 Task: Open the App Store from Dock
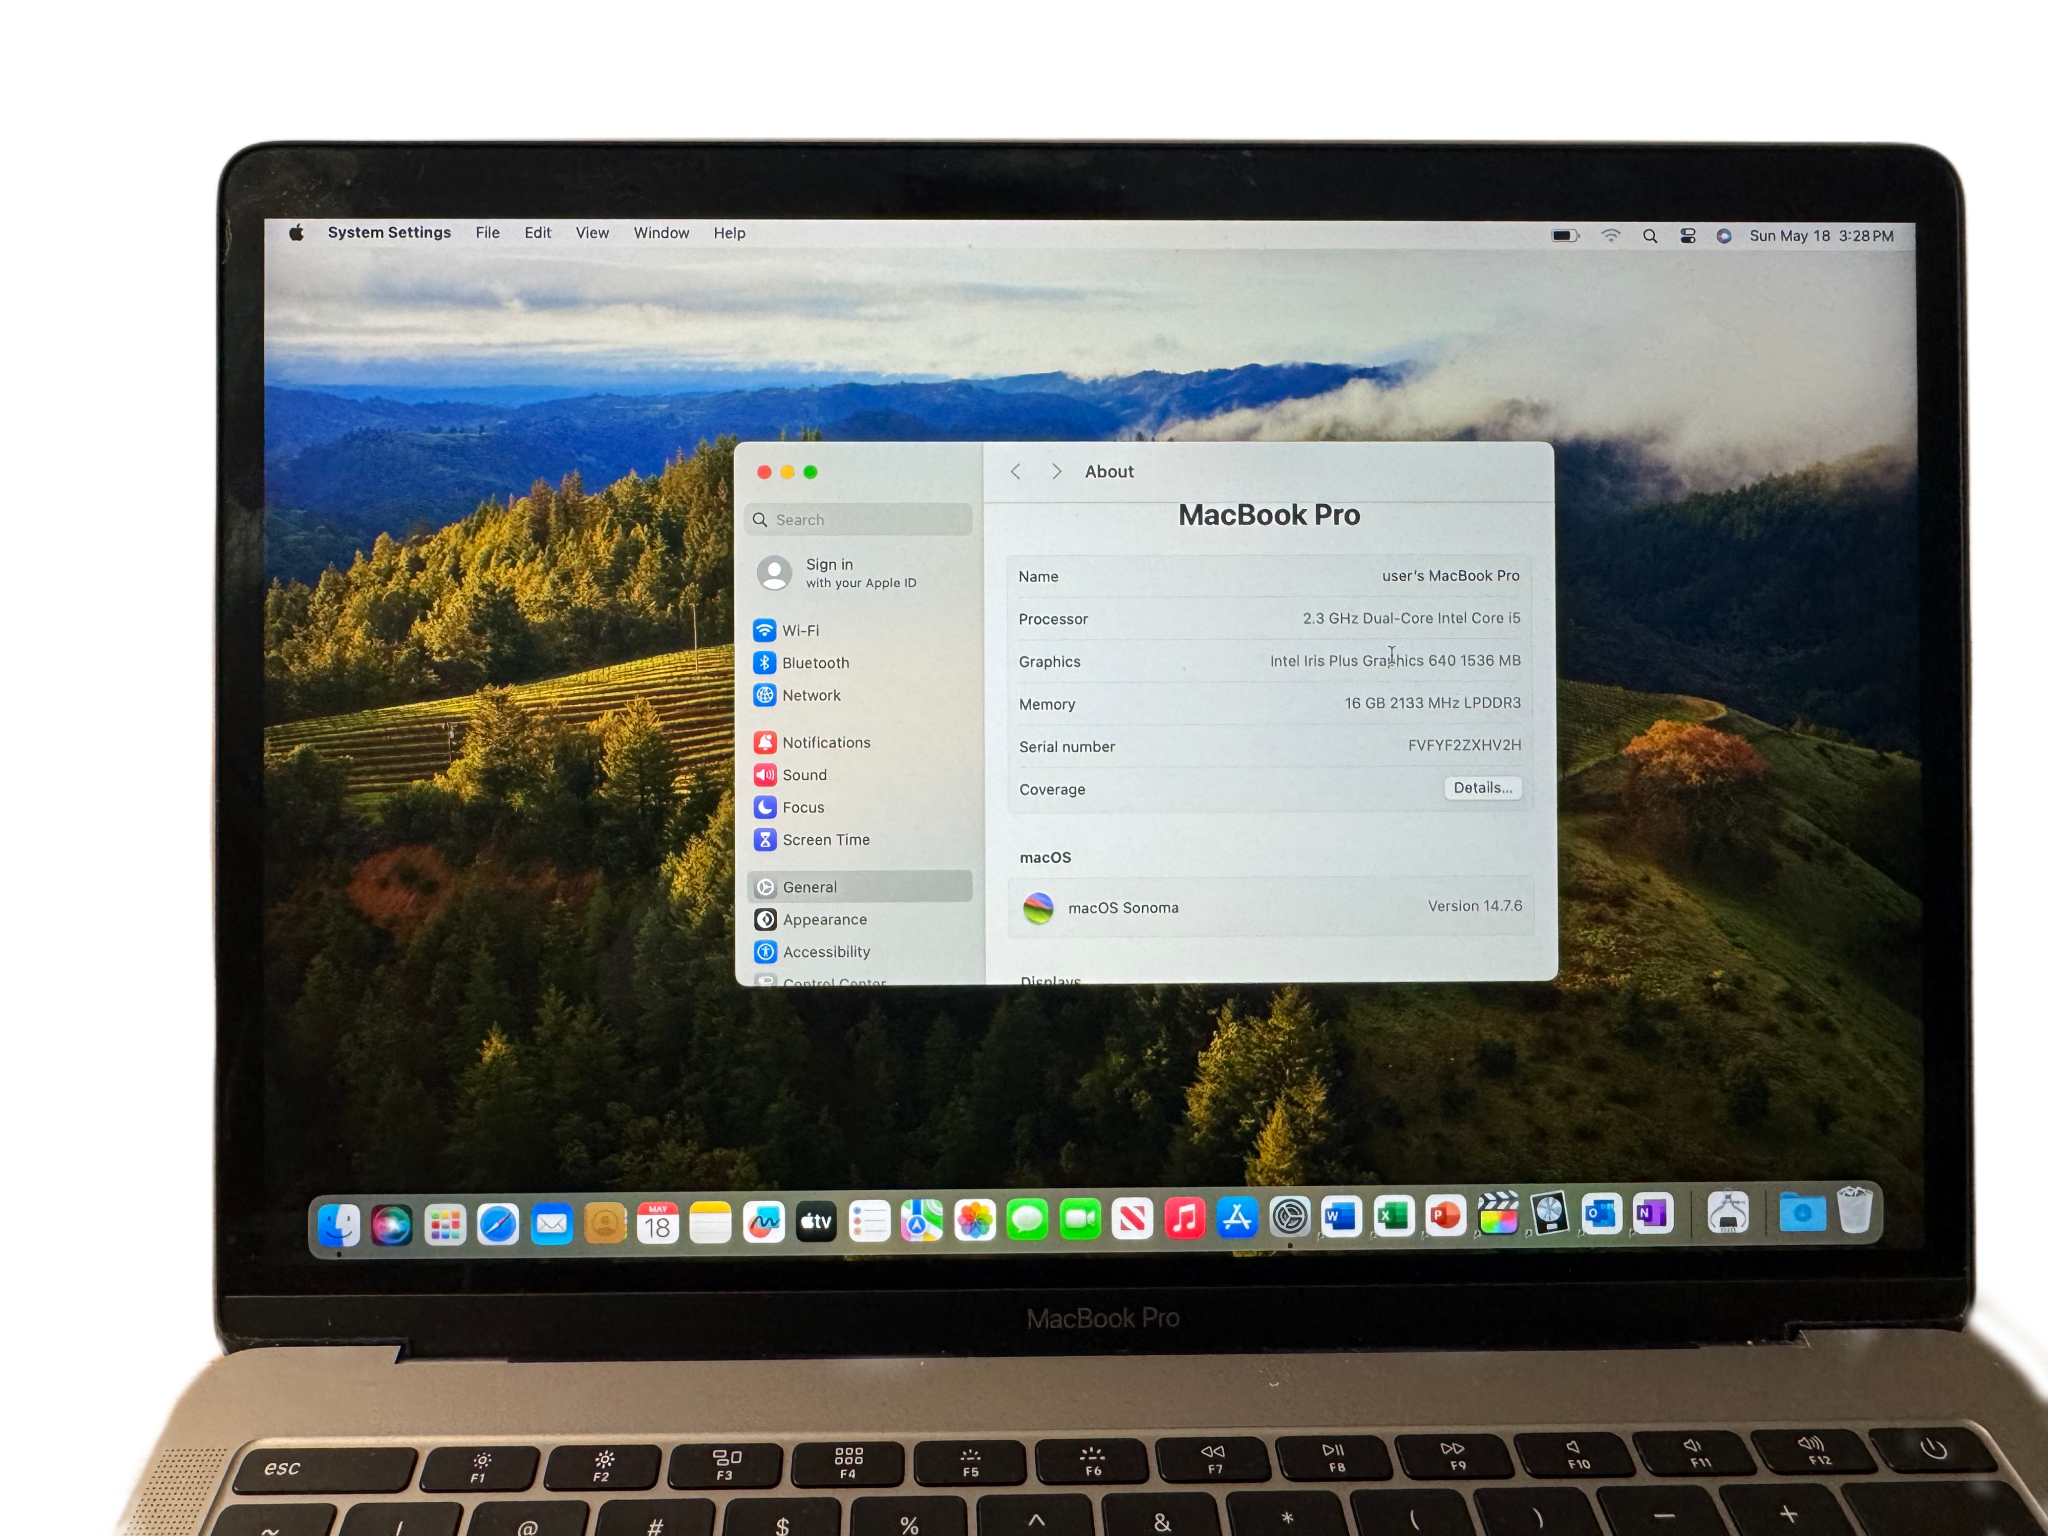click(1238, 1218)
